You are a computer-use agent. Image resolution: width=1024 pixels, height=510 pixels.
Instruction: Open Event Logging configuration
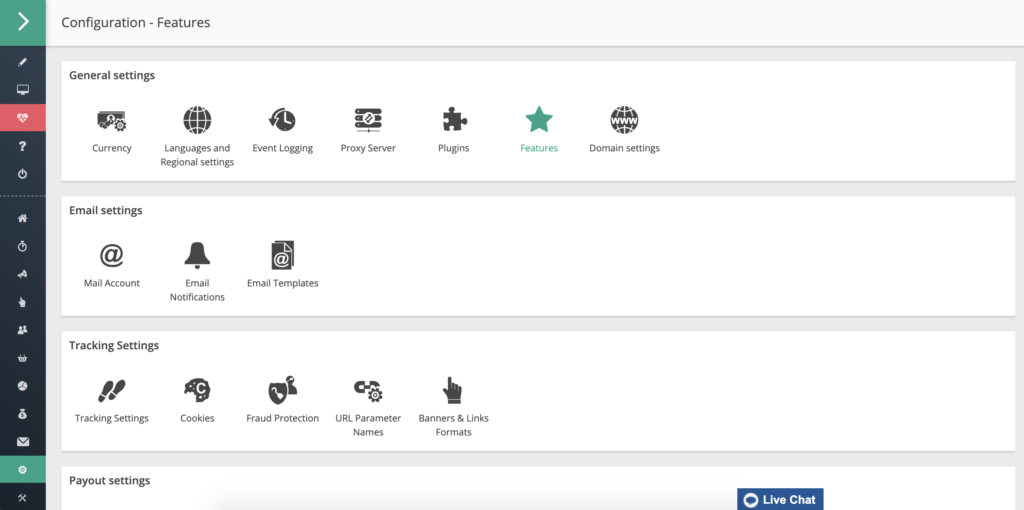click(x=283, y=121)
